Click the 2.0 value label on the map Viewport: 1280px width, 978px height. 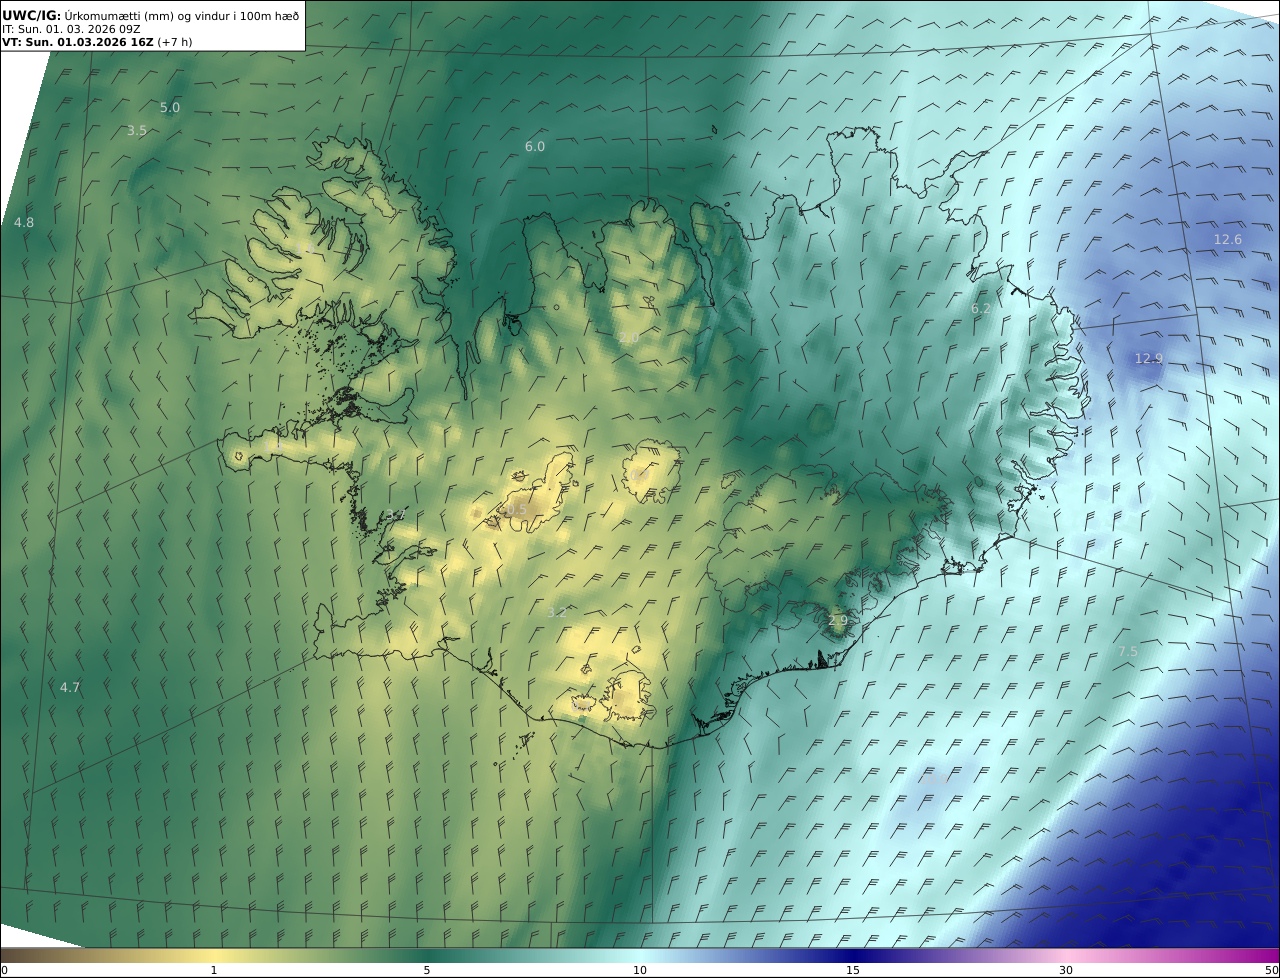[x=629, y=338]
